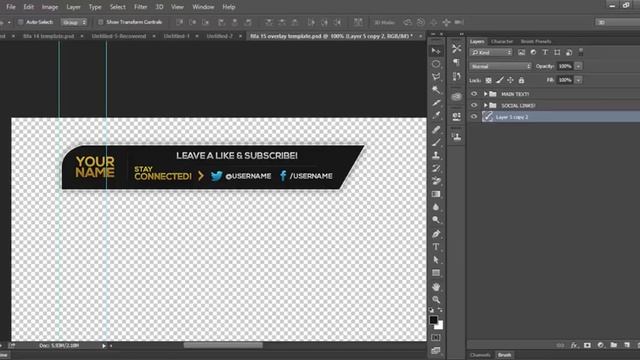Toggle lock transparent pixels
The image size is (640, 360).
[488, 80]
